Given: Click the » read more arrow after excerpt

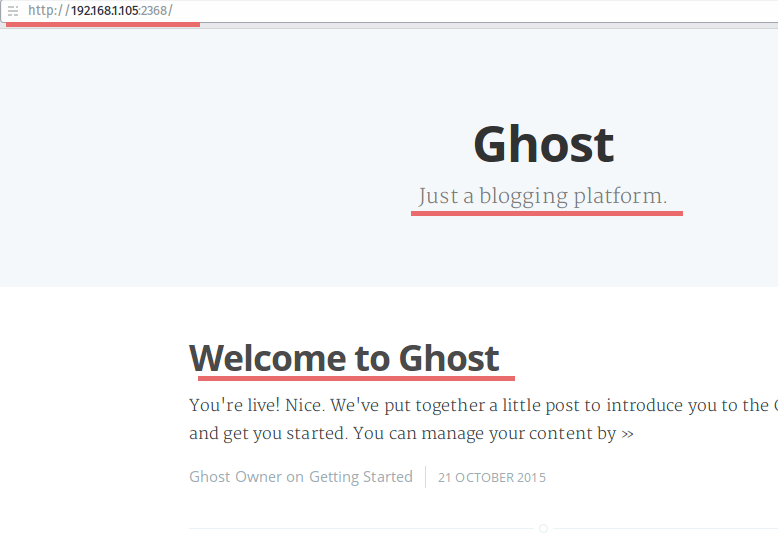Looking at the screenshot, I should coord(627,434).
